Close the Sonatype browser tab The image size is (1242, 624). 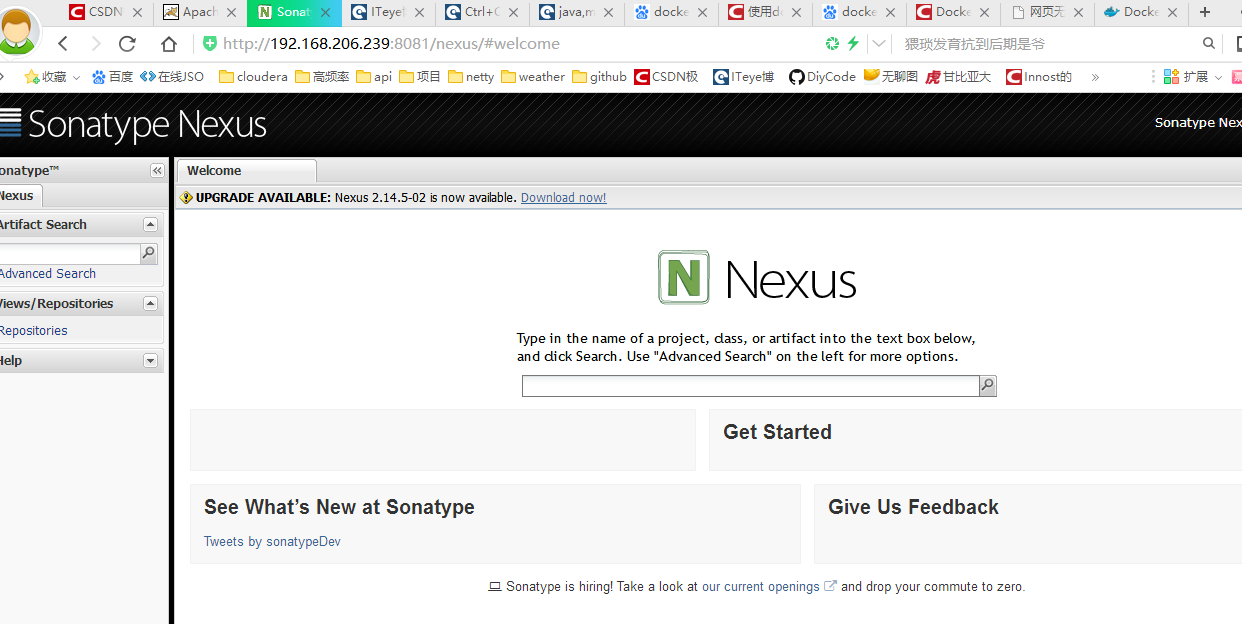pyautogui.click(x=326, y=12)
